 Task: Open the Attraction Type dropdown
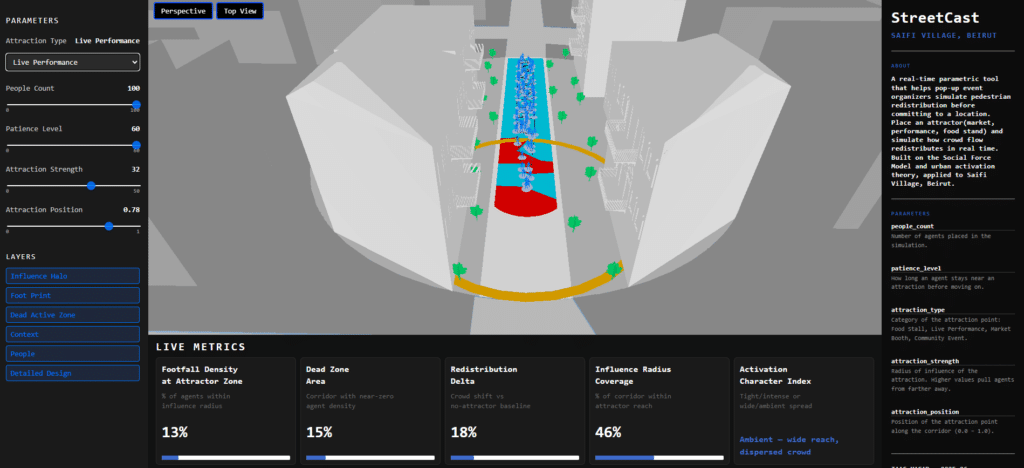point(72,62)
